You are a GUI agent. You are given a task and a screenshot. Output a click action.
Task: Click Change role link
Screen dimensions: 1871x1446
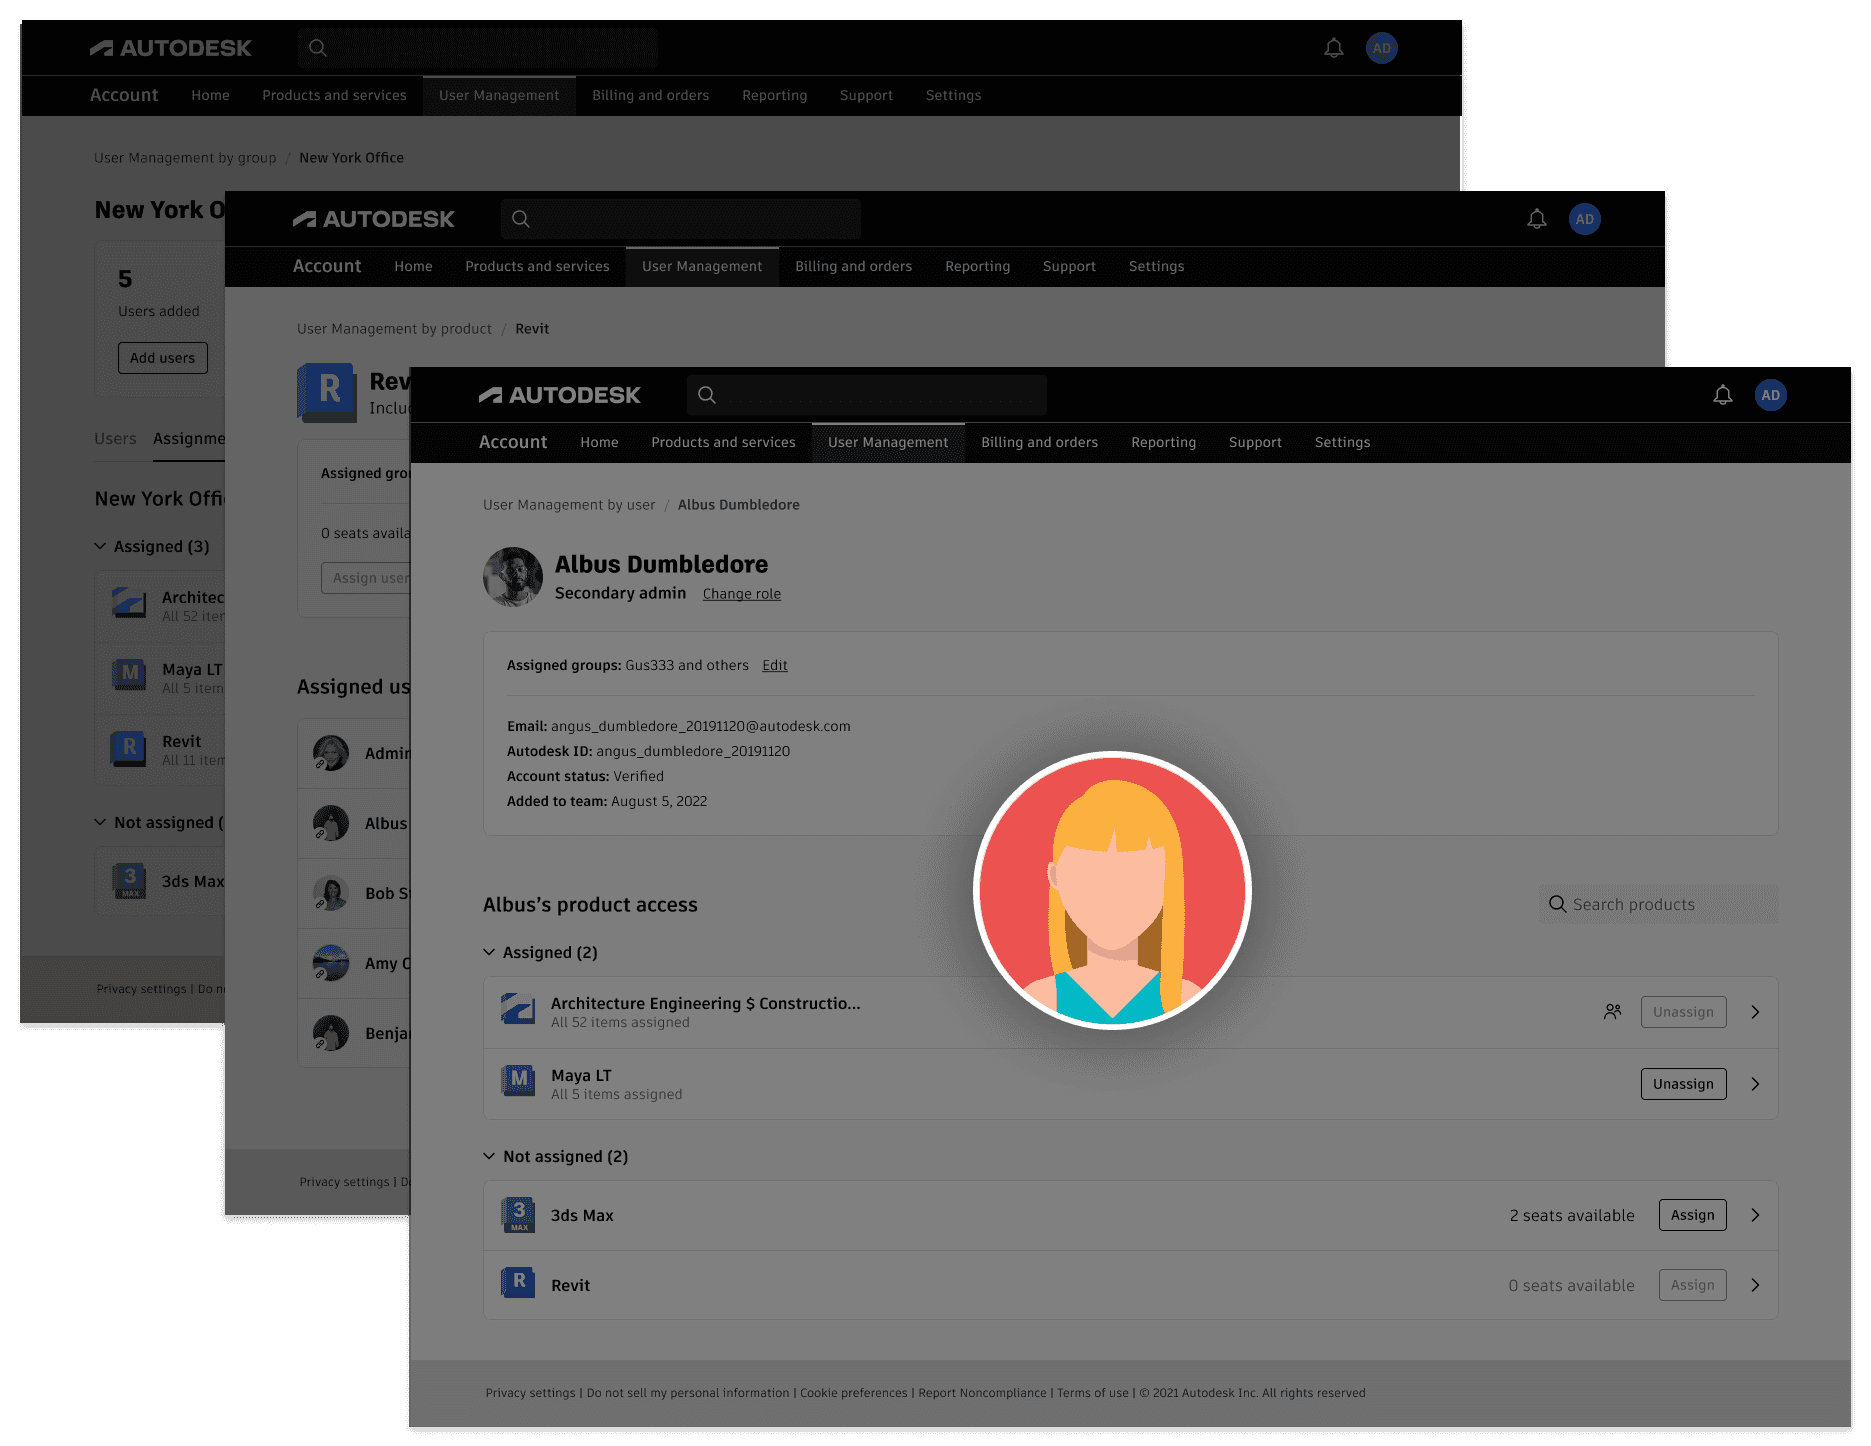pyautogui.click(x=741, y=594)
